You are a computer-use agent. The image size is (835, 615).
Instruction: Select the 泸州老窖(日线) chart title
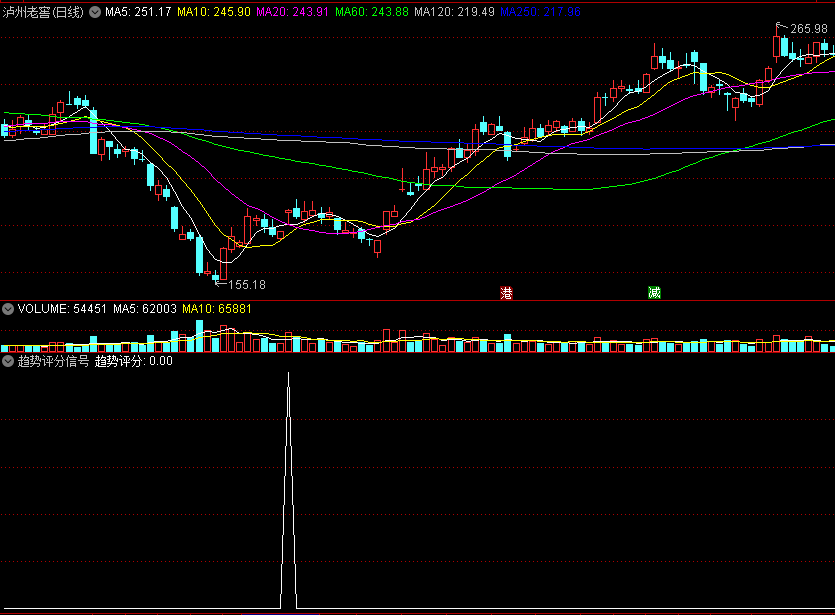[43, 12]
